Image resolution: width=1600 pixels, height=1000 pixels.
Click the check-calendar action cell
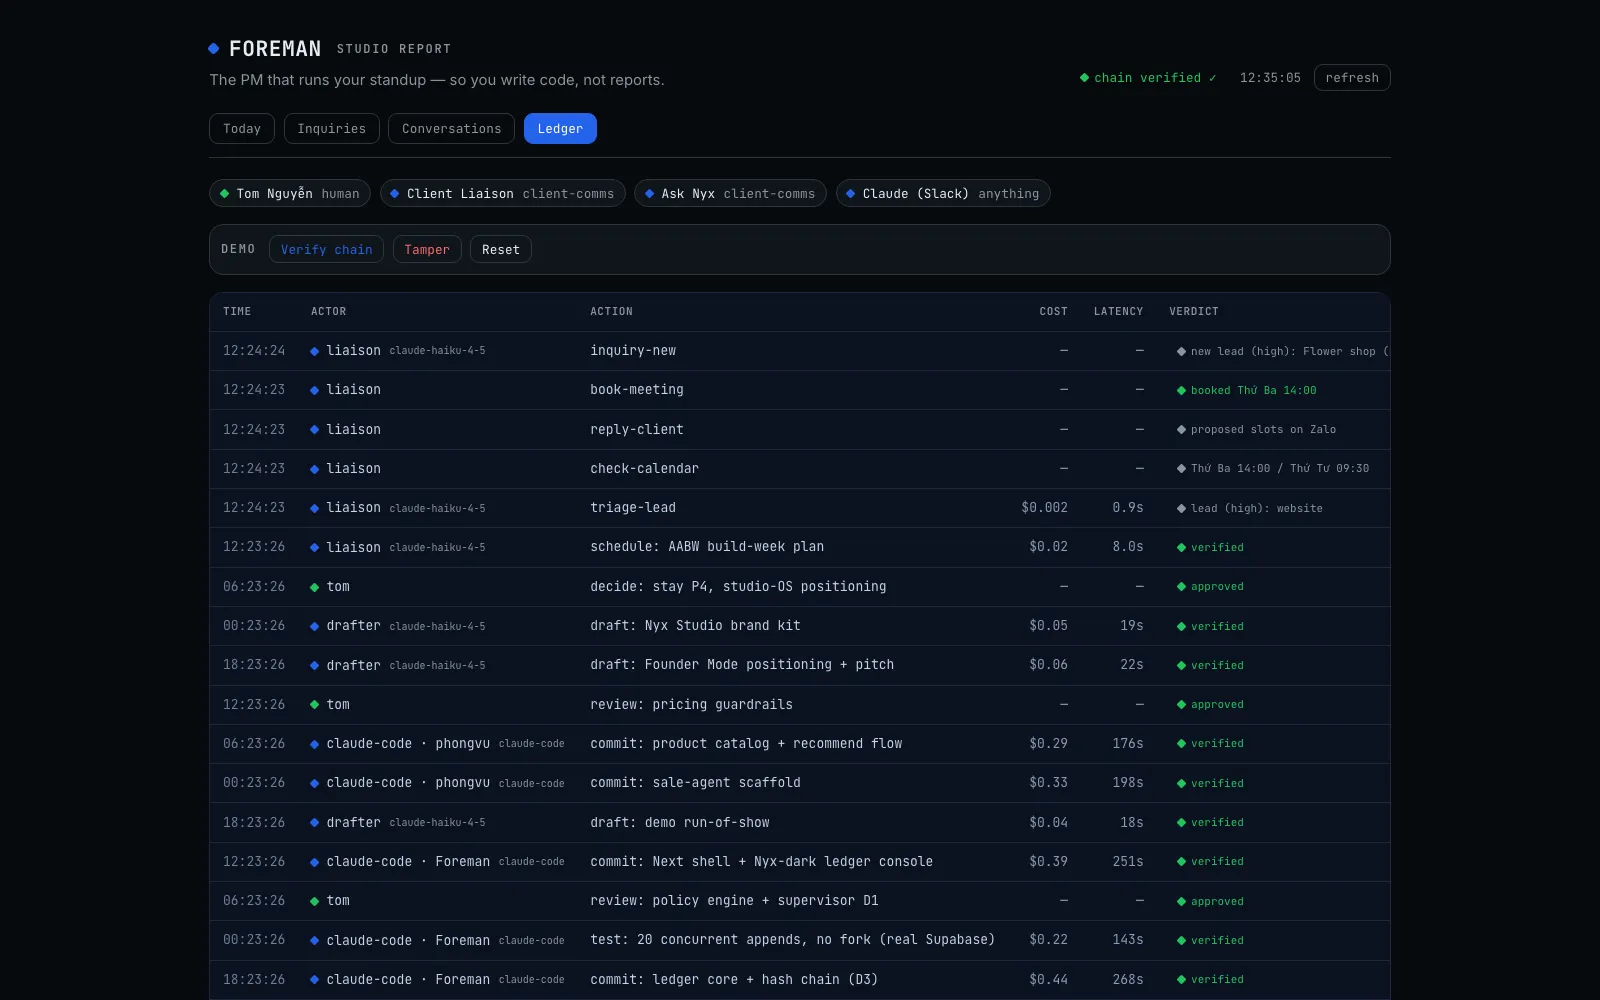point(644,468)
